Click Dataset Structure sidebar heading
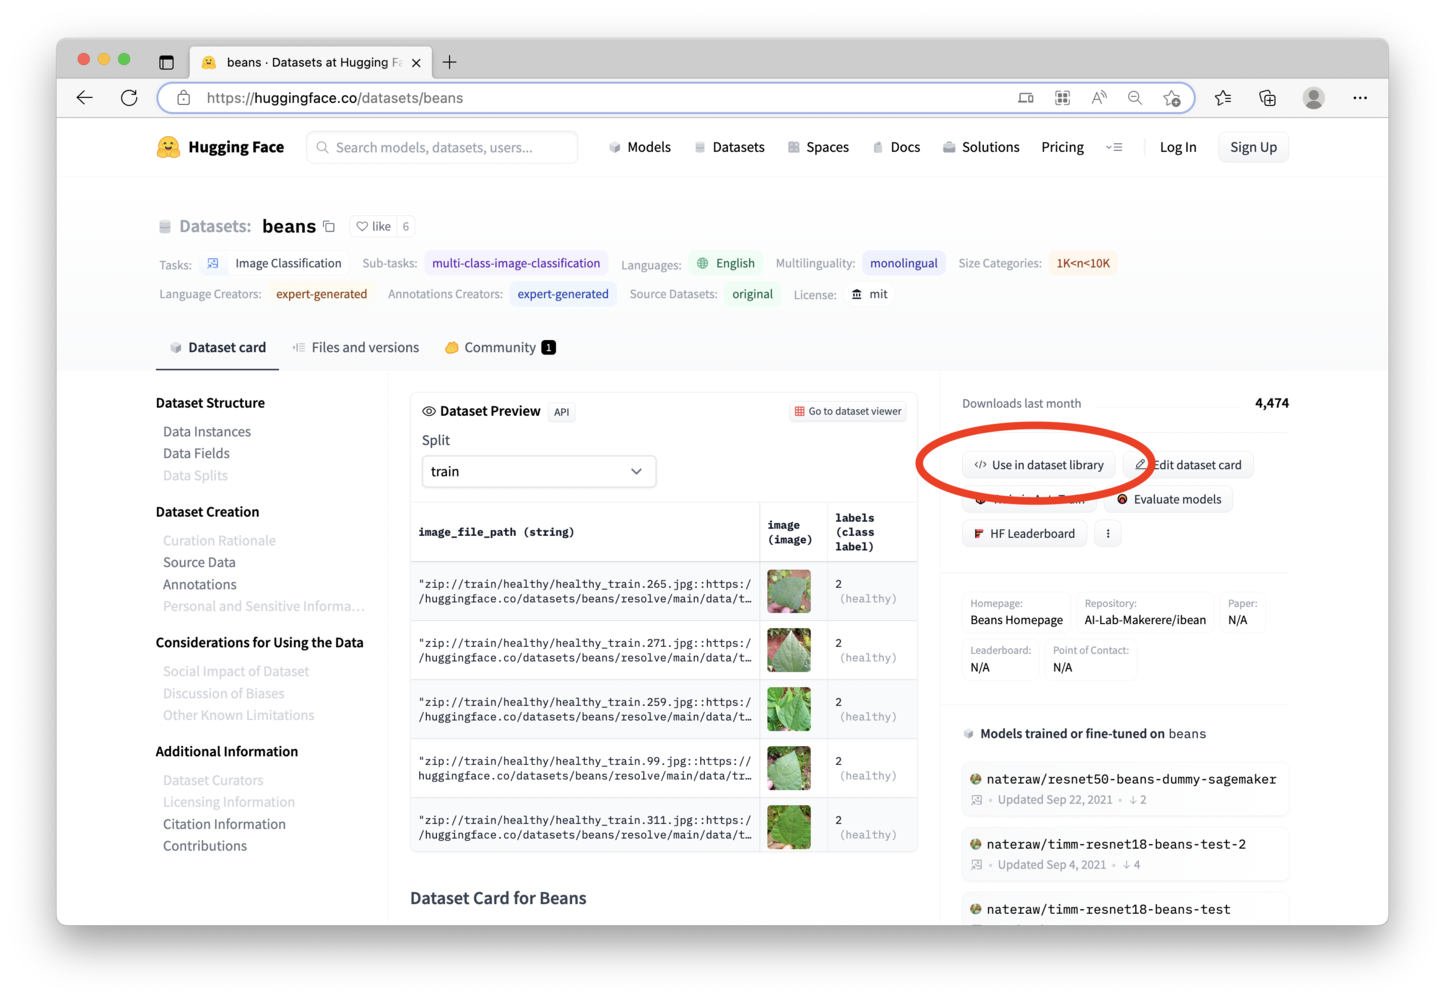1445x1000 pixels. coord(210,403)
